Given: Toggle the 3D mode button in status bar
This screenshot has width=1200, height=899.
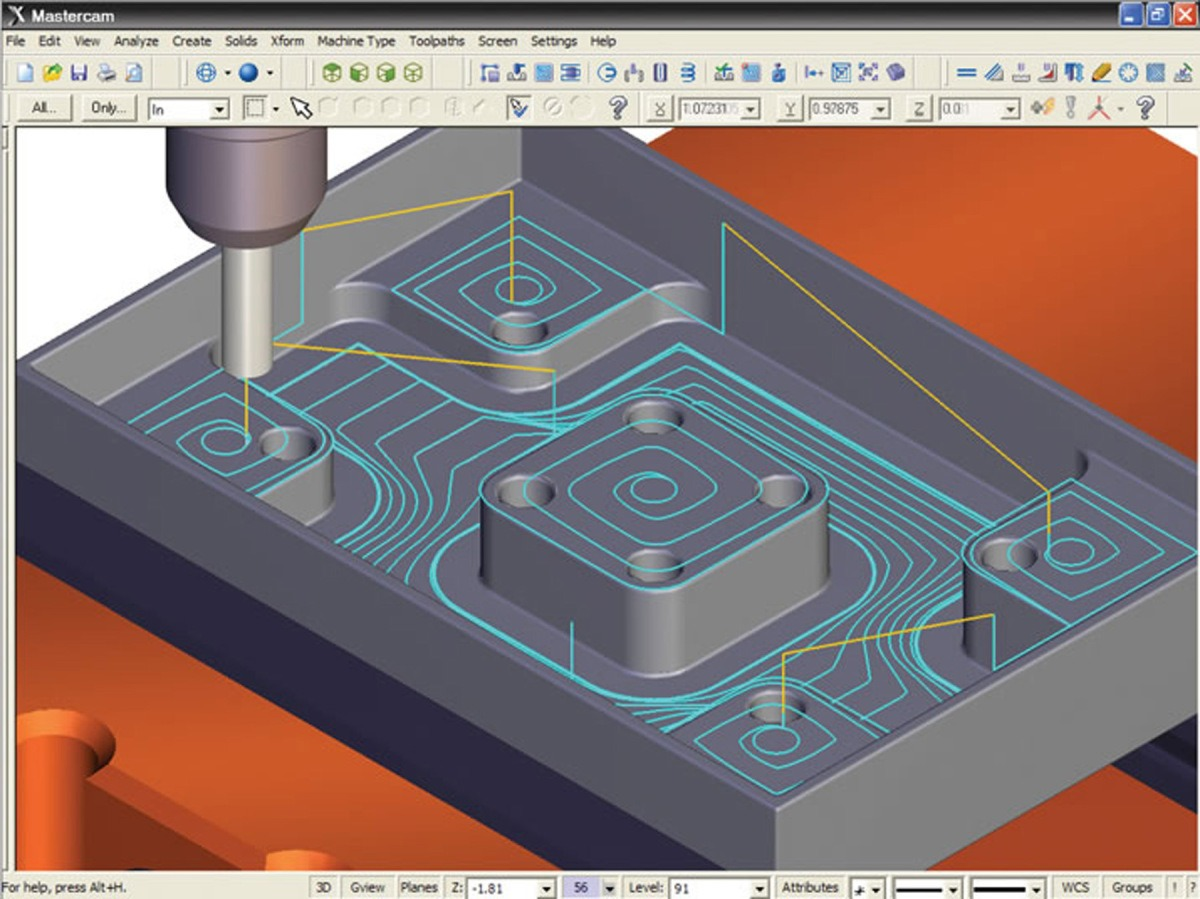Looking at the screenshot, I should click(323, 887).
